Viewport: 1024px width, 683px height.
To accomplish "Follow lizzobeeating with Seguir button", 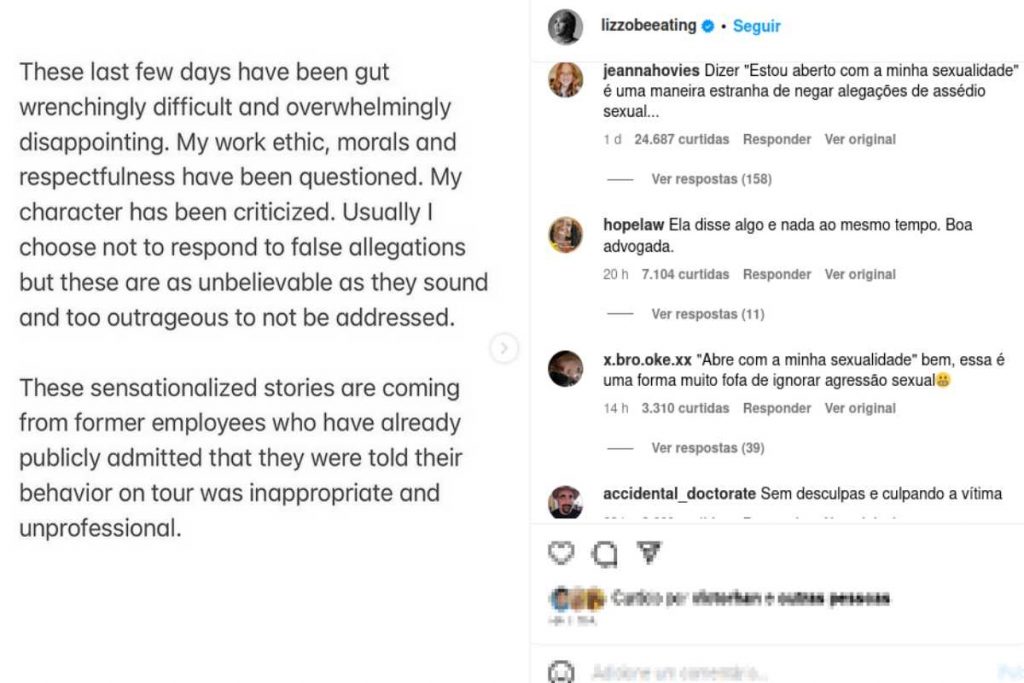I will tap(757, 26).
